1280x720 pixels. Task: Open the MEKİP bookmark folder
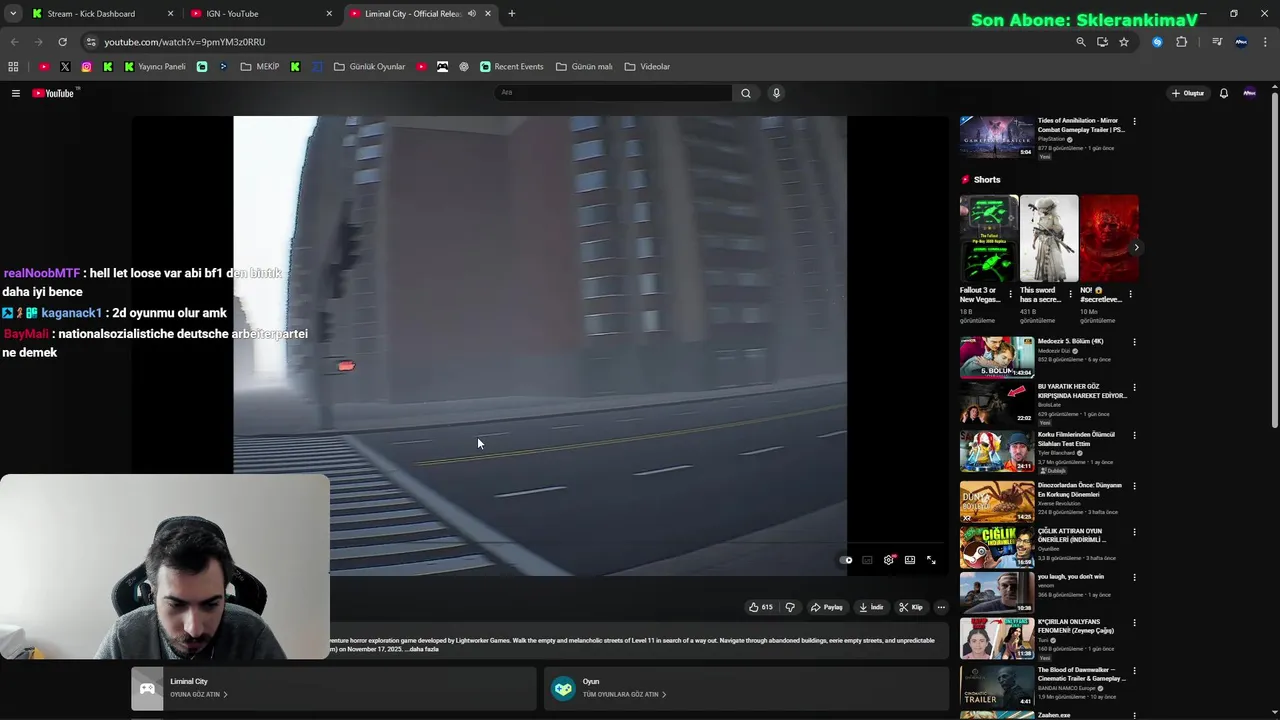pyautogui.click(x=260, y=67)
